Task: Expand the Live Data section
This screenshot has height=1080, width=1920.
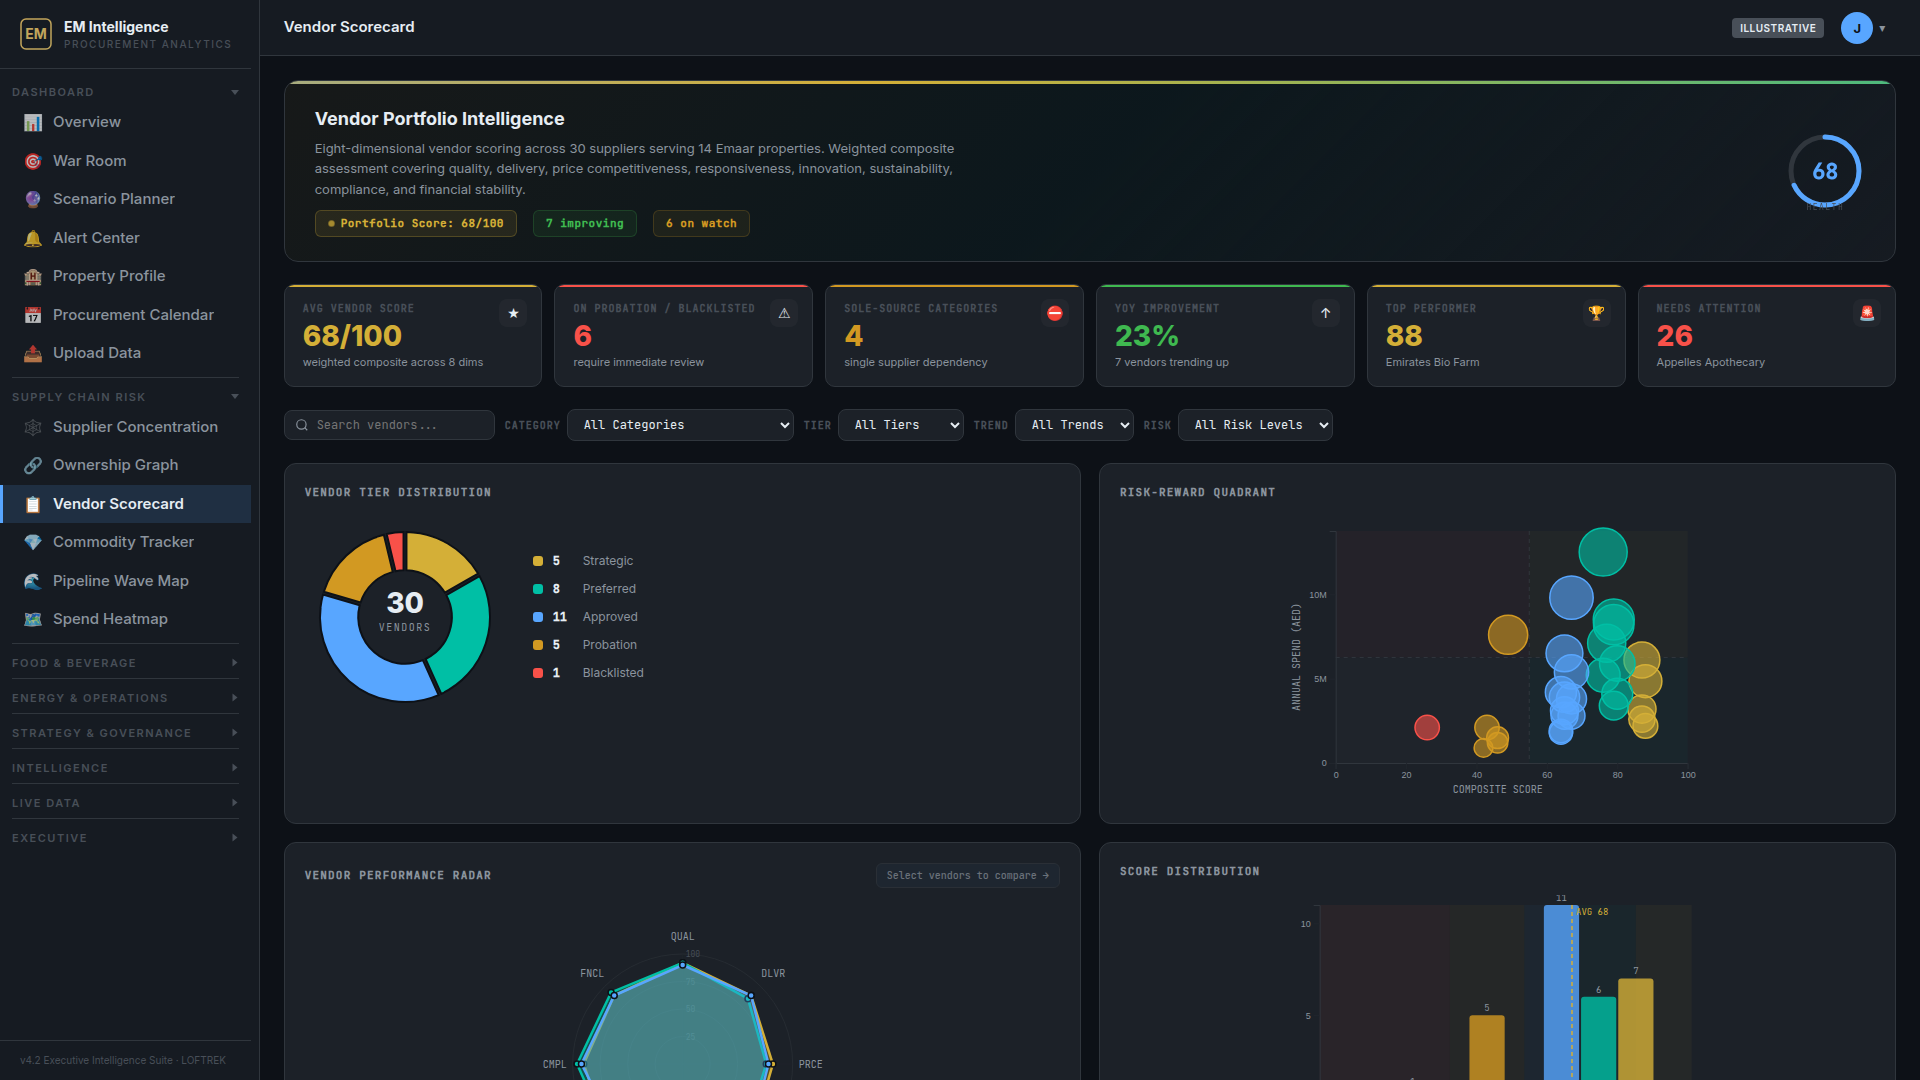Action: pos(125,803)
